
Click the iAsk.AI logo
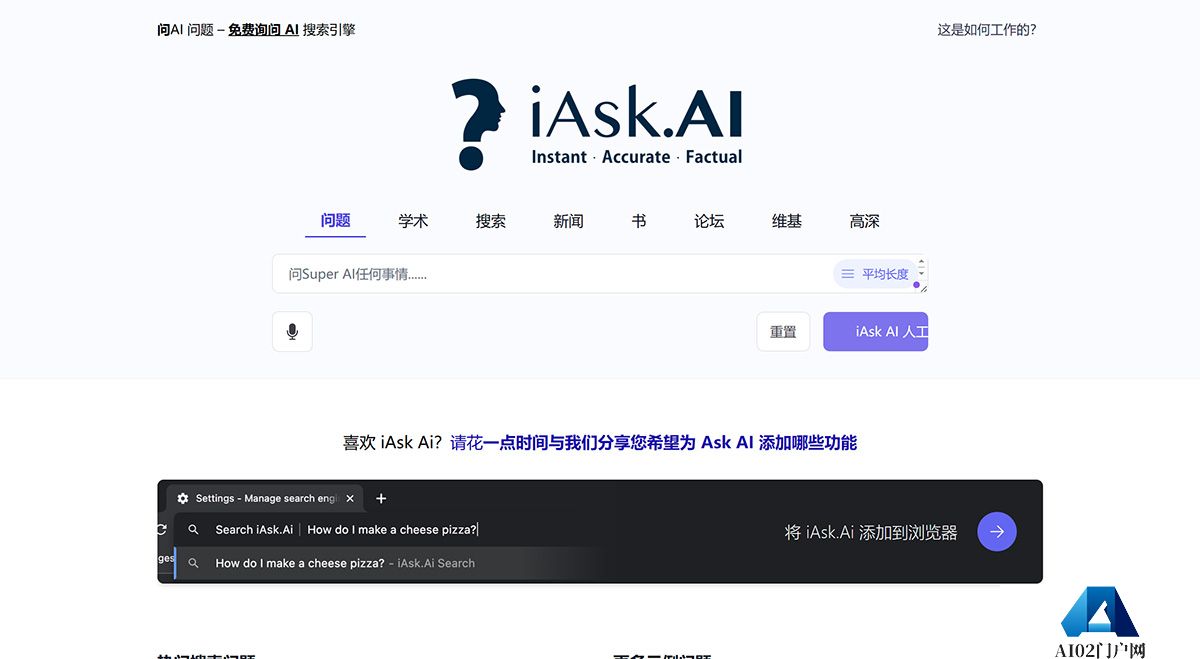[598, 124]
